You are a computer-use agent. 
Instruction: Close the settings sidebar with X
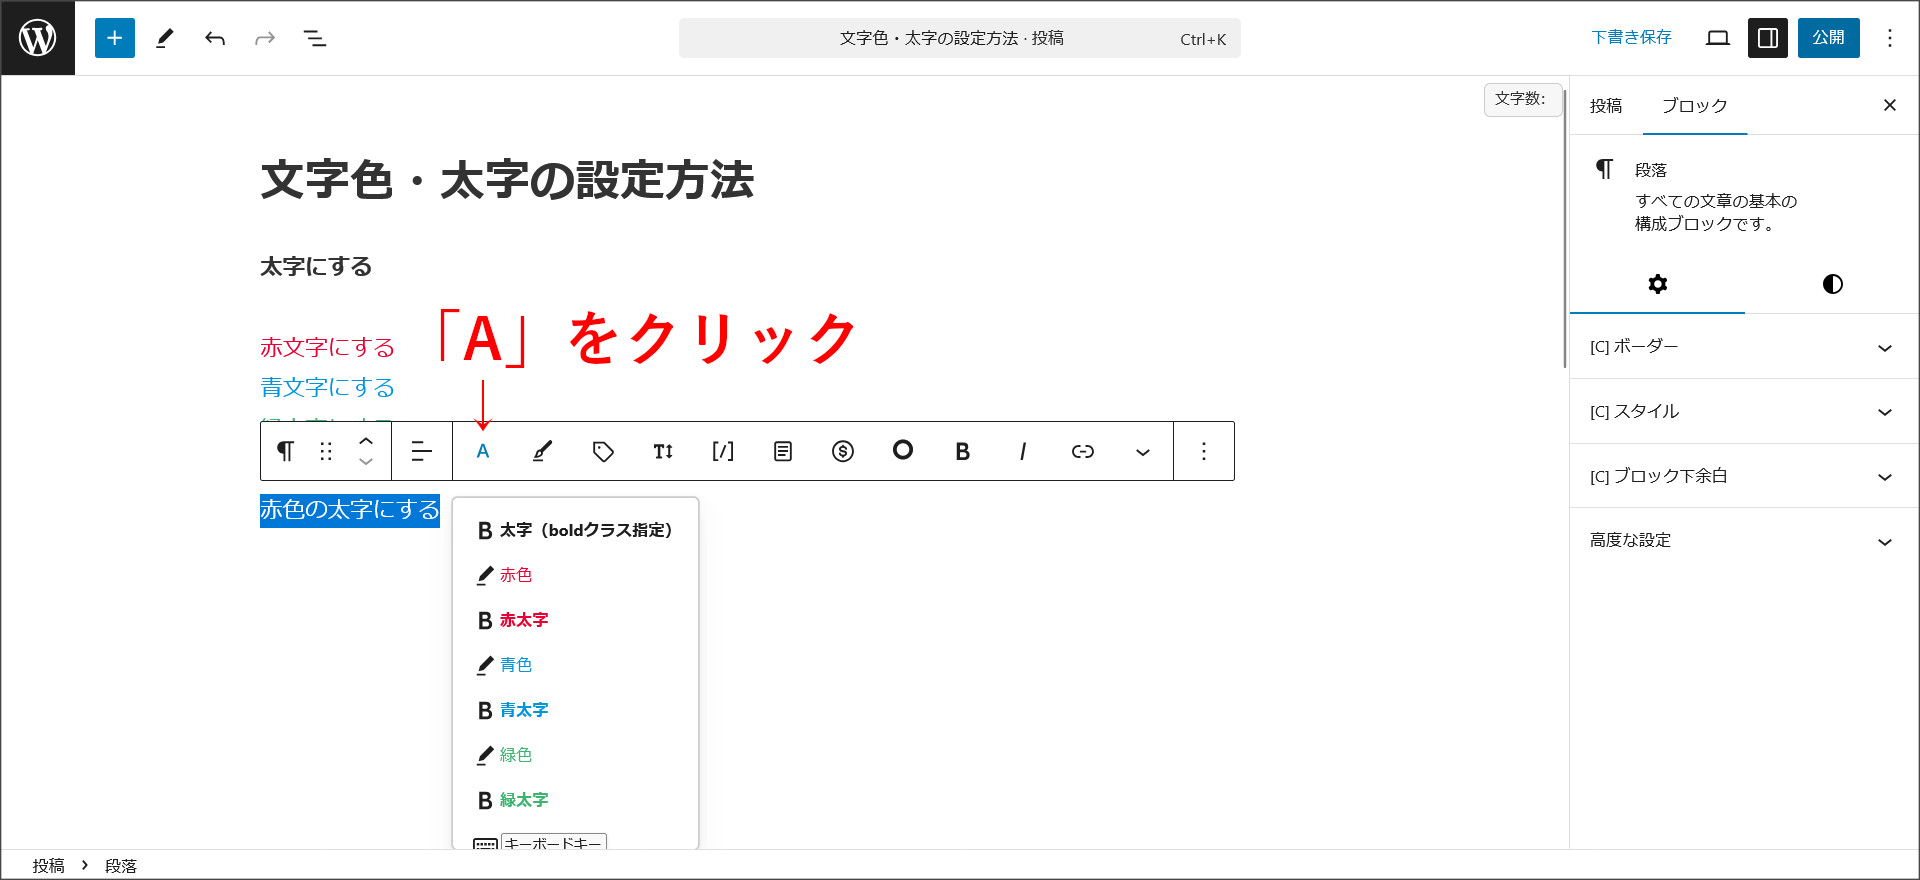pyautogui.click(x=1890, y=105)
